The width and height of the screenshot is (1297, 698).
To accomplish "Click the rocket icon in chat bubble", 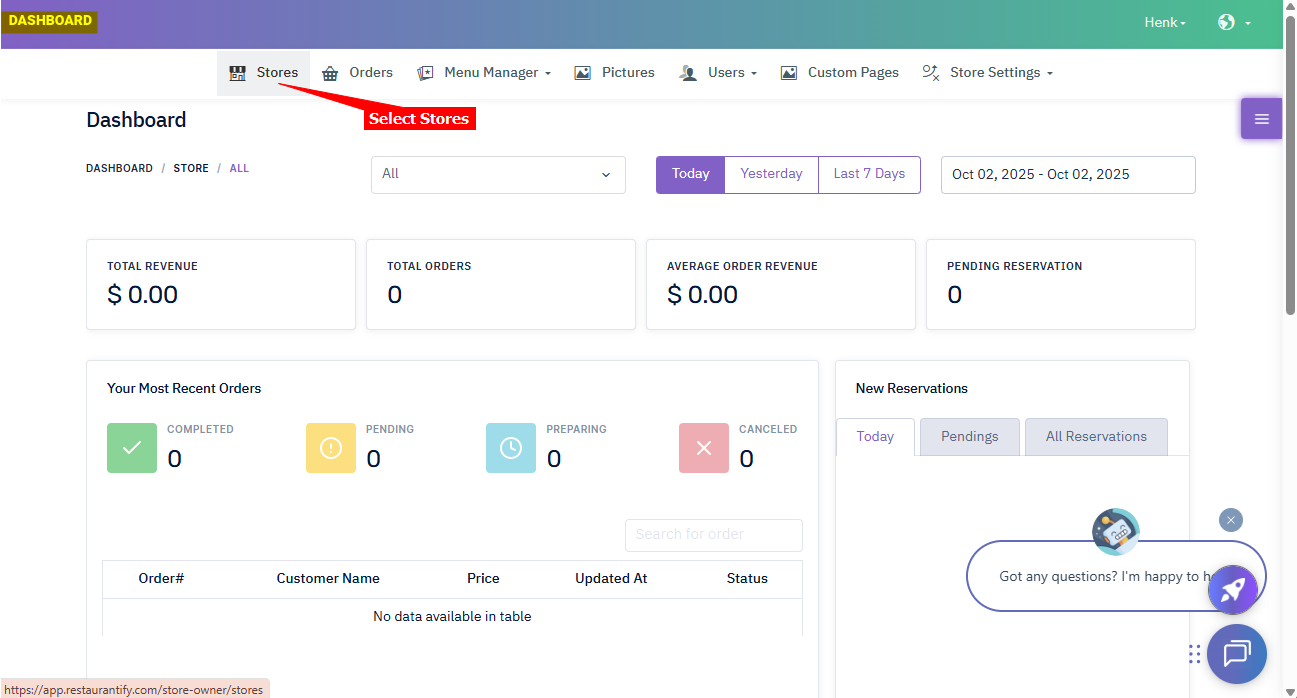I will [x=1232, y=590].
